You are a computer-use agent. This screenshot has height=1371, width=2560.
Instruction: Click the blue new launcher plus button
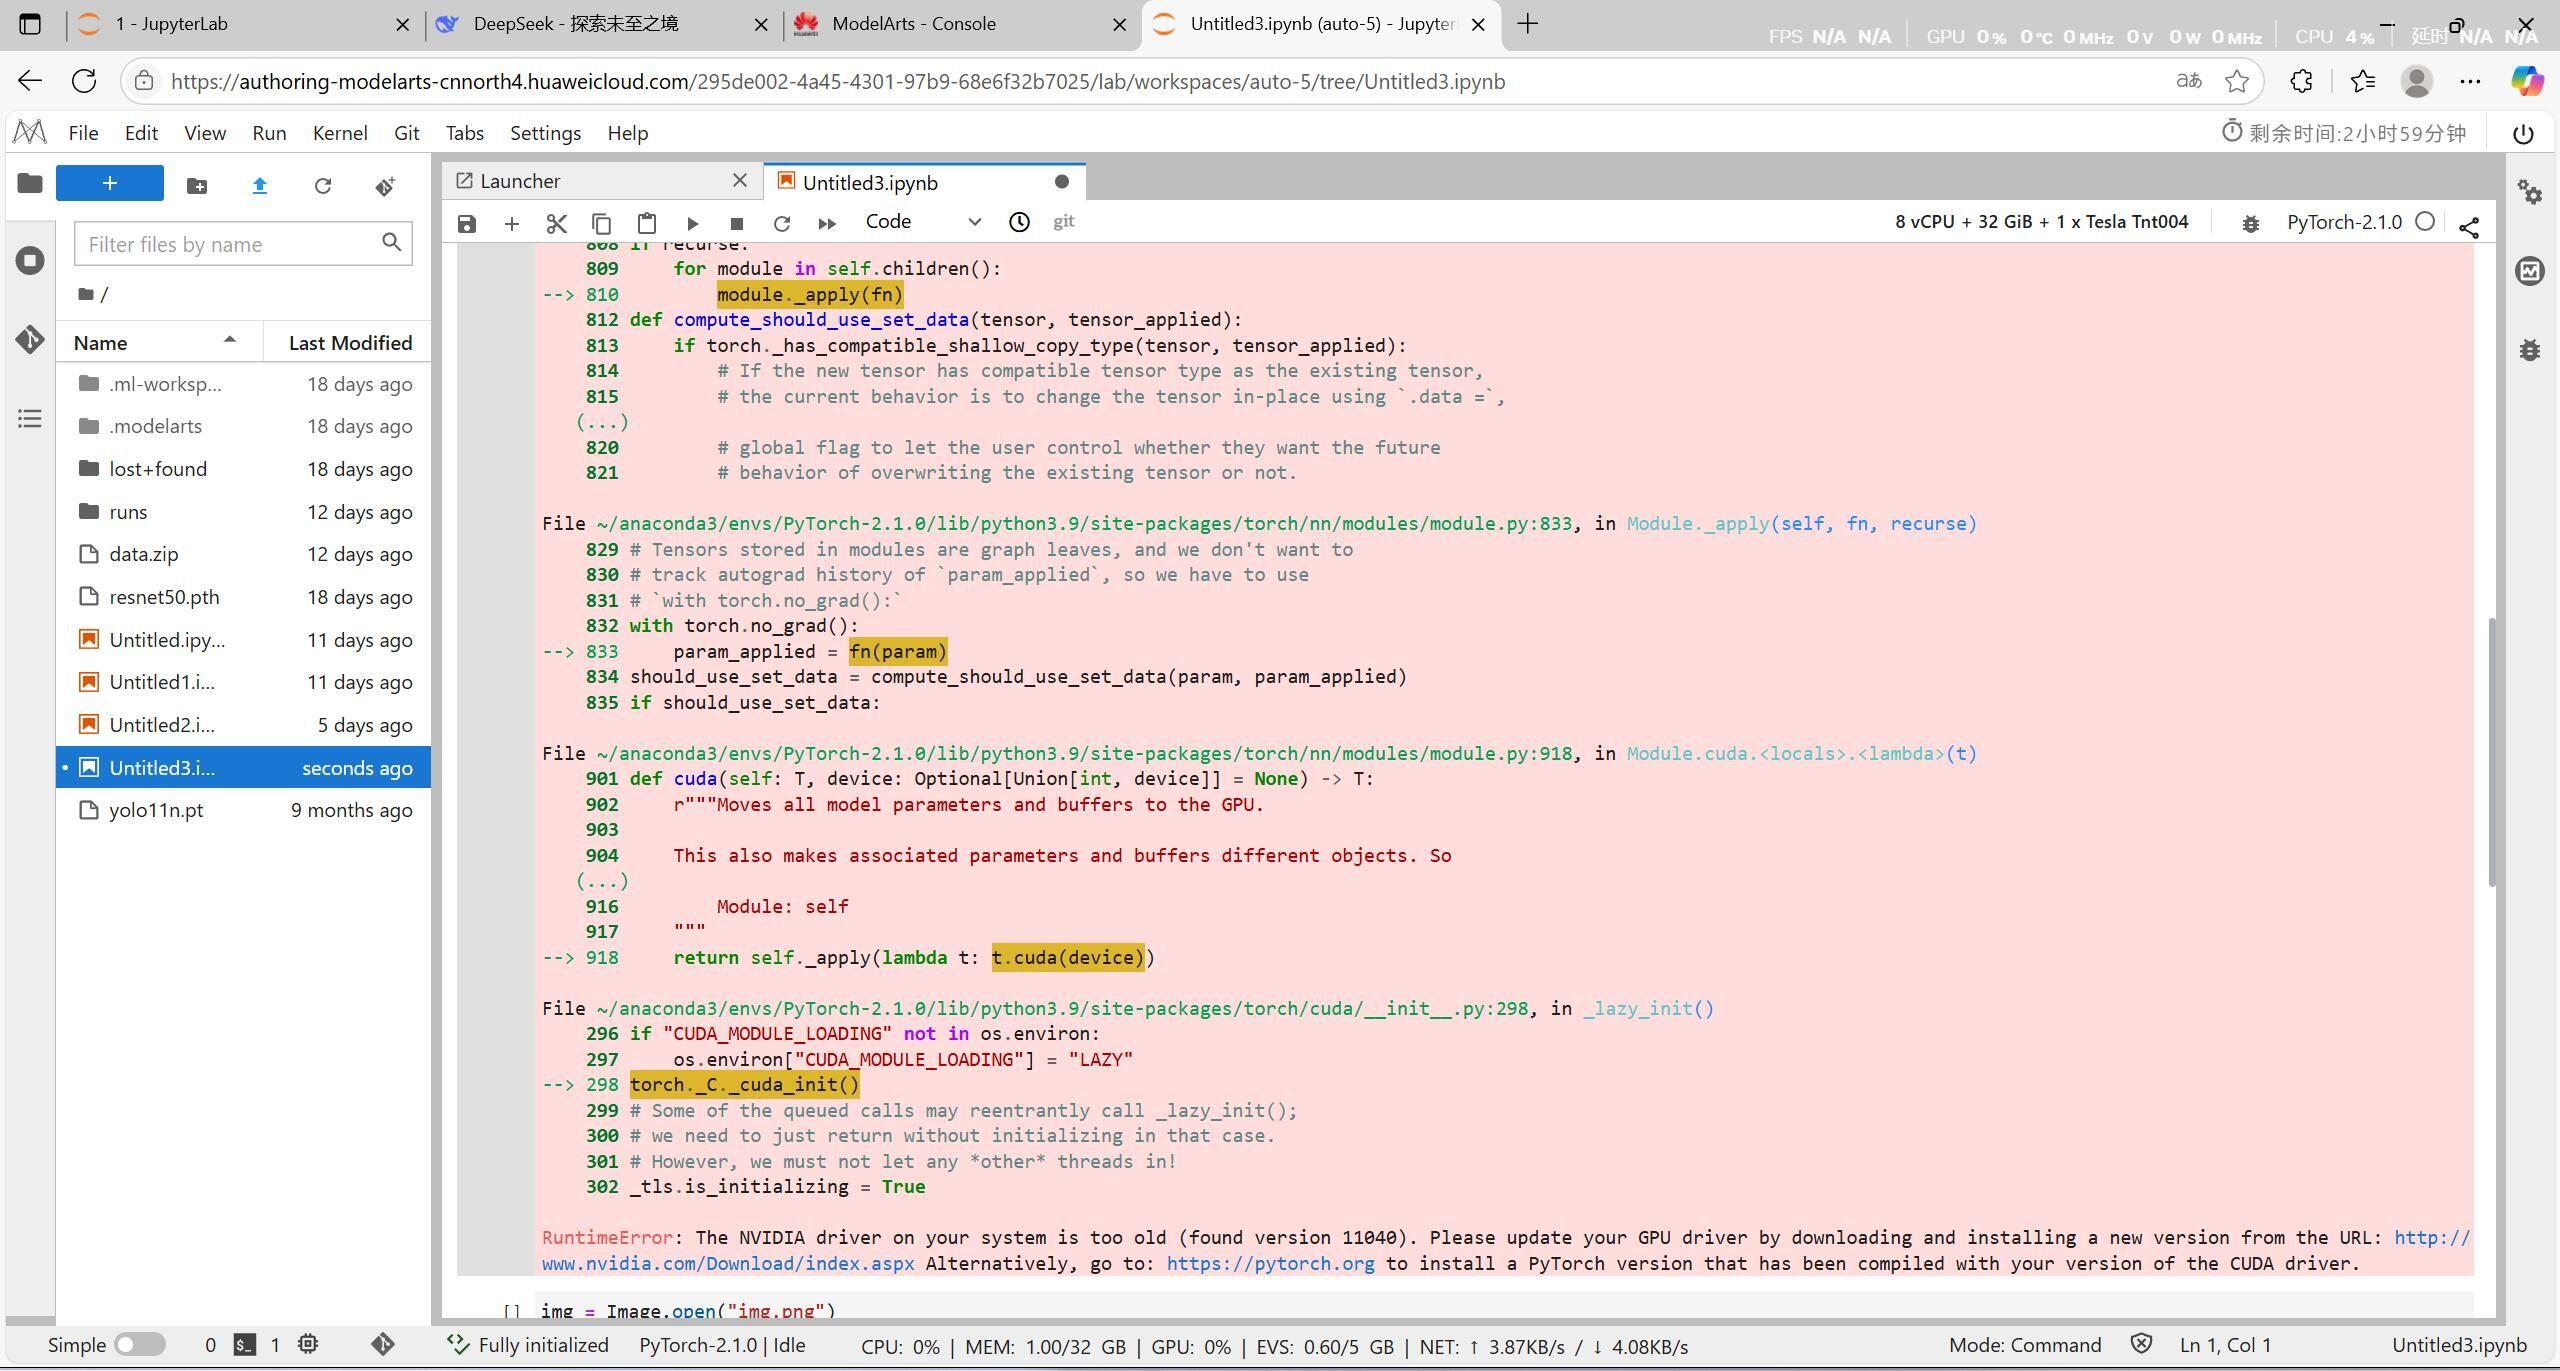110,183
